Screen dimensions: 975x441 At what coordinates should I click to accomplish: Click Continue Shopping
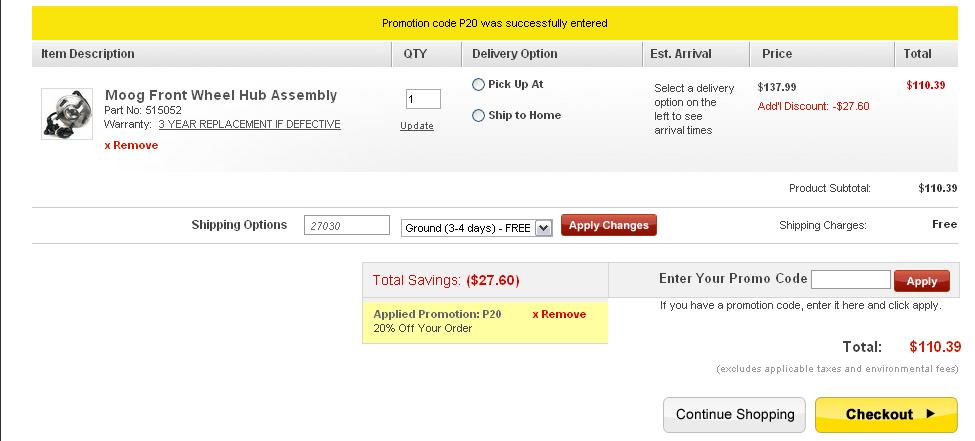[734, 414]
